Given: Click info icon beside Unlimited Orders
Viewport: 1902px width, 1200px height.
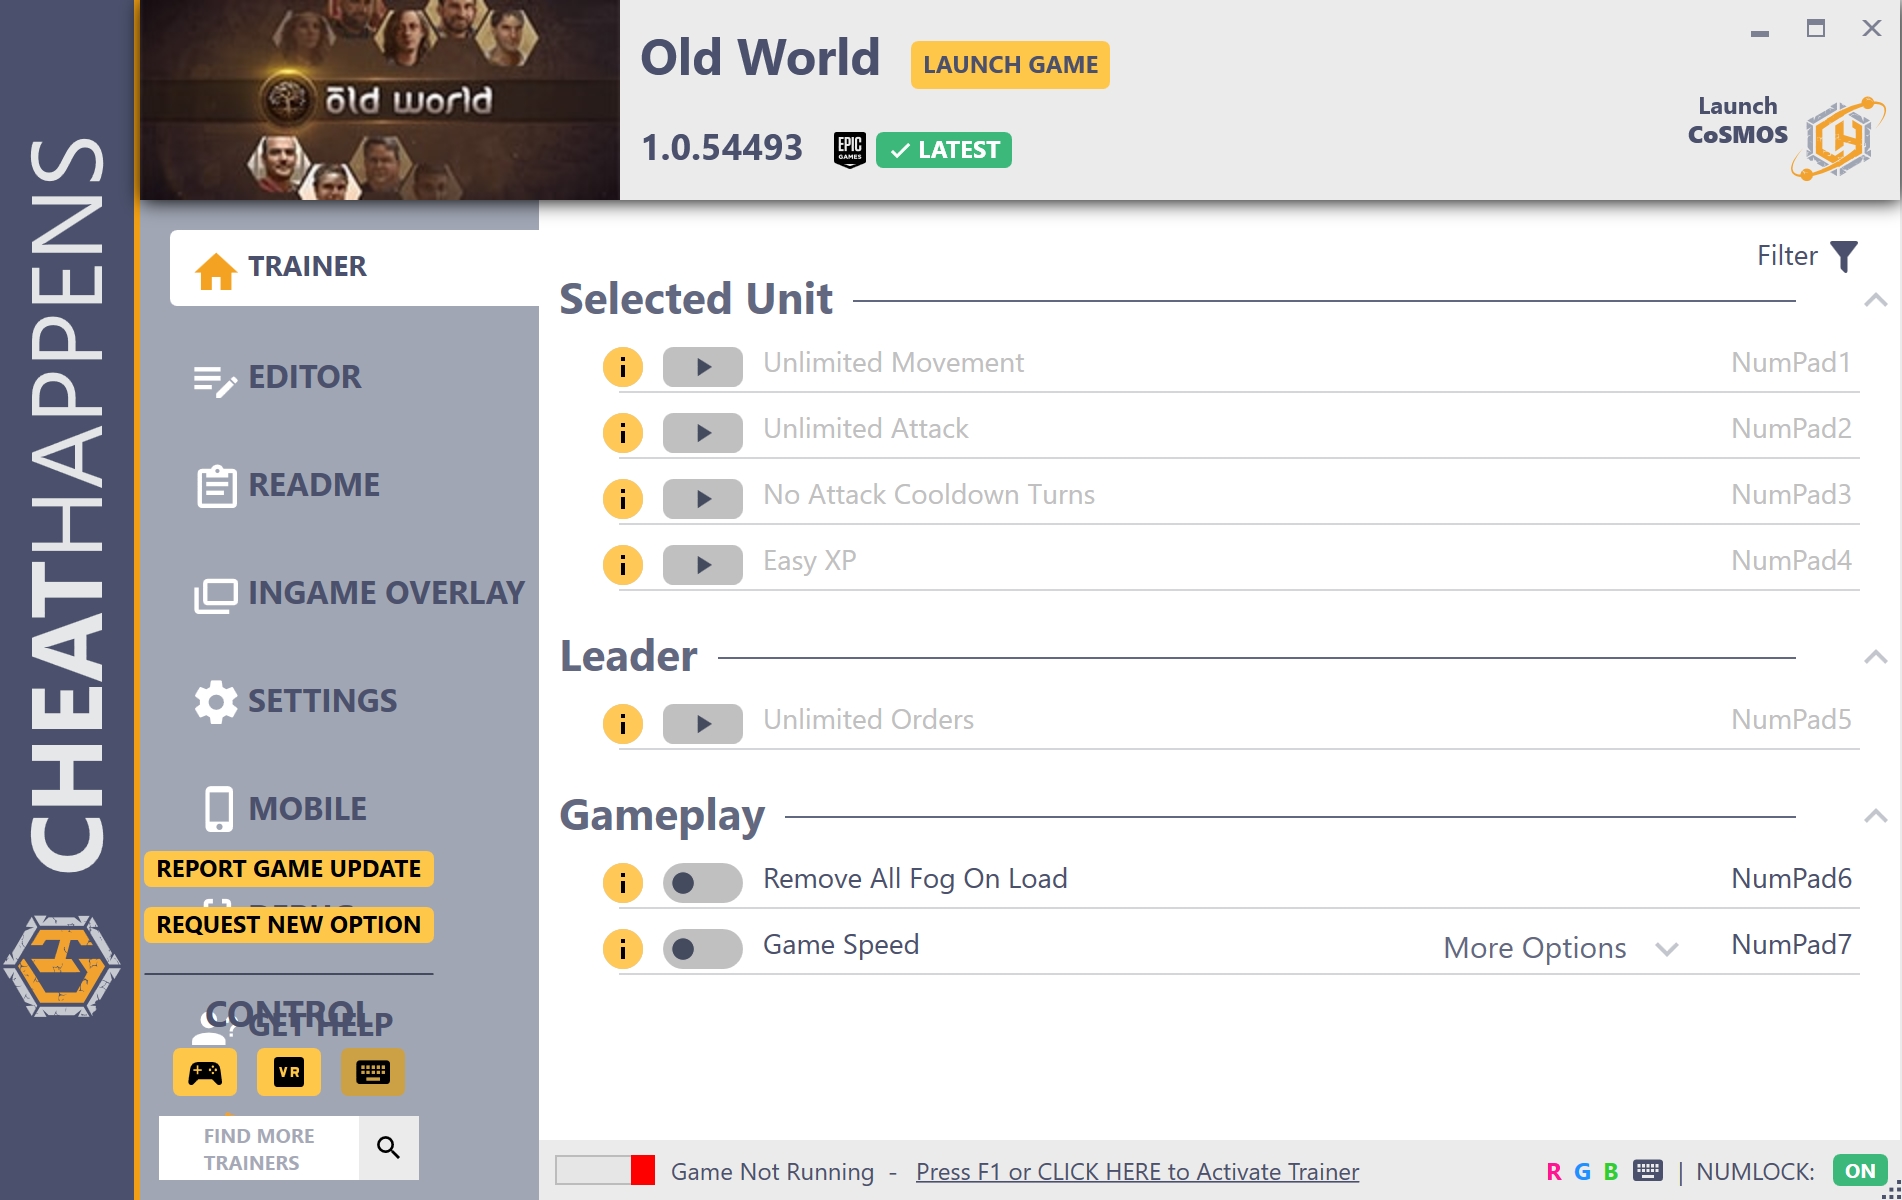Looking at the screenshot, I should pyautogui.click(x=622, y=724).
